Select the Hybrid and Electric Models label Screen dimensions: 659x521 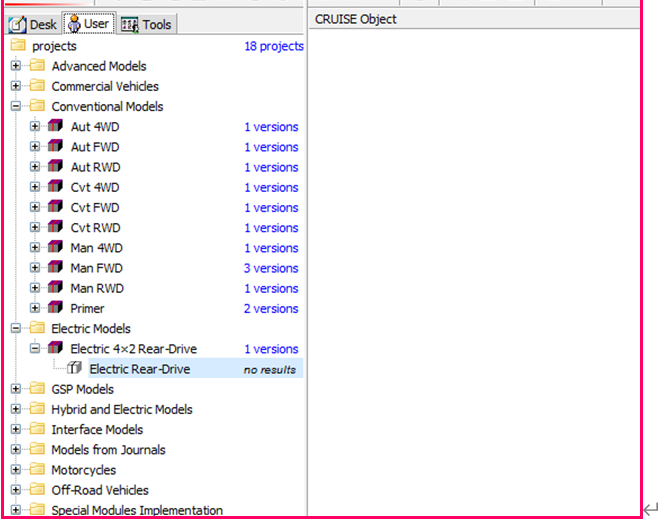(x=122, y=409)
